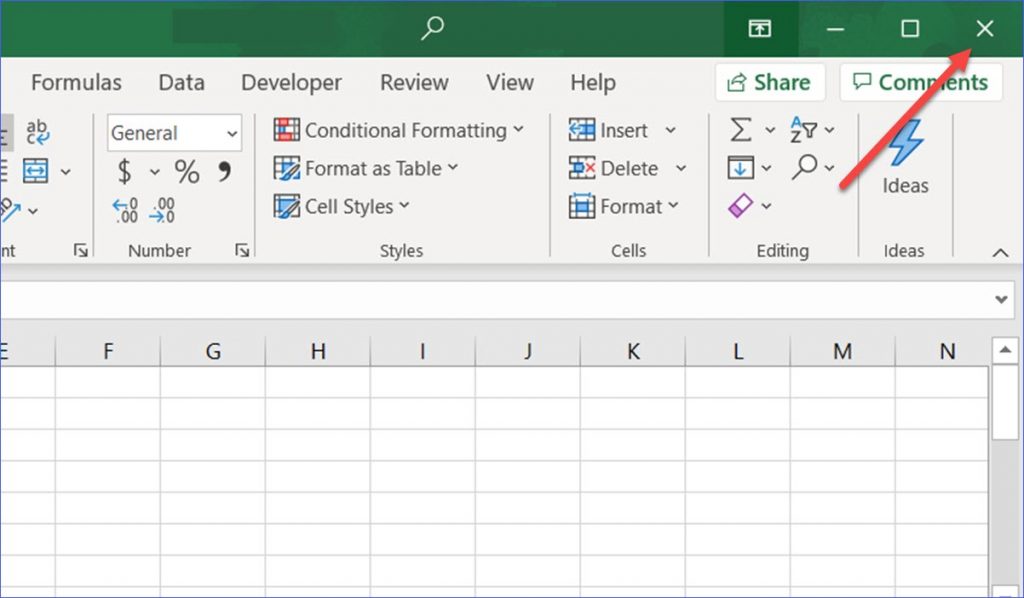Open the Developer ribbon tab
This screenshot has width=1024, height=598.
click(x=291, y=83)
